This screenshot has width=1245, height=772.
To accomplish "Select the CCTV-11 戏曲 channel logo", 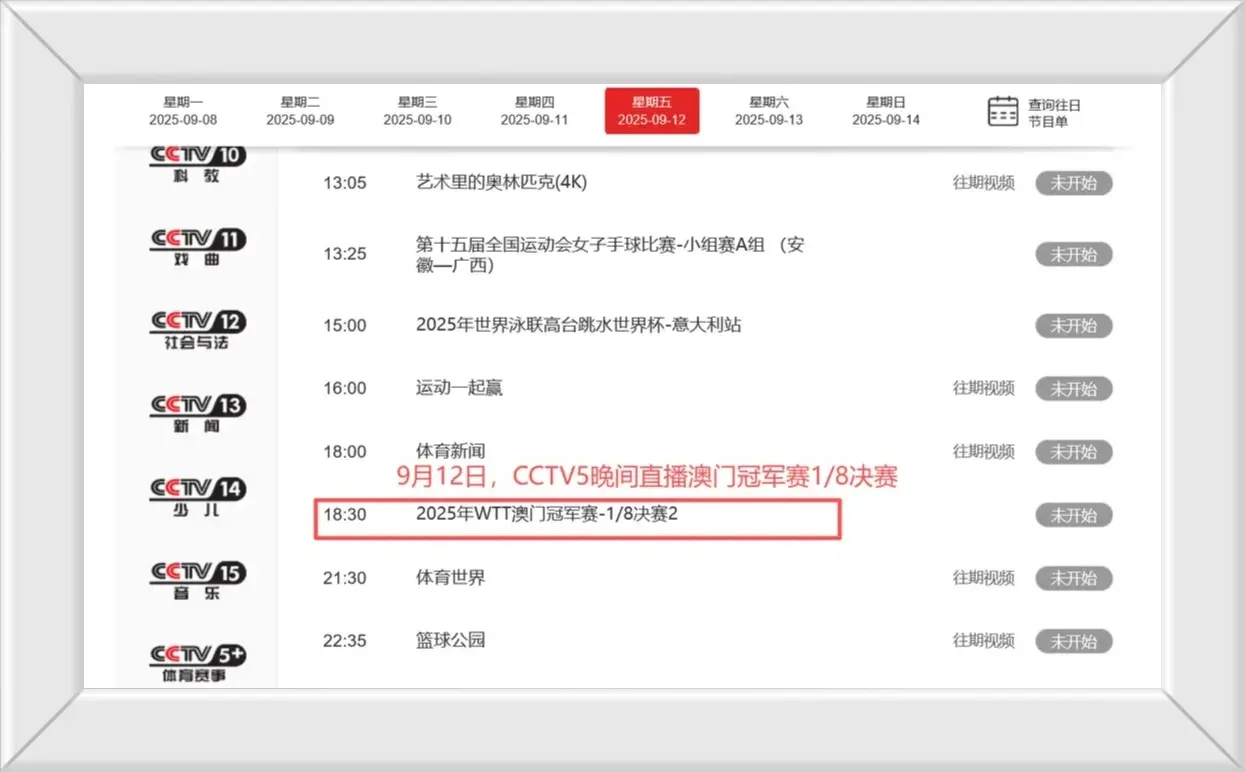I will [197, 247].
